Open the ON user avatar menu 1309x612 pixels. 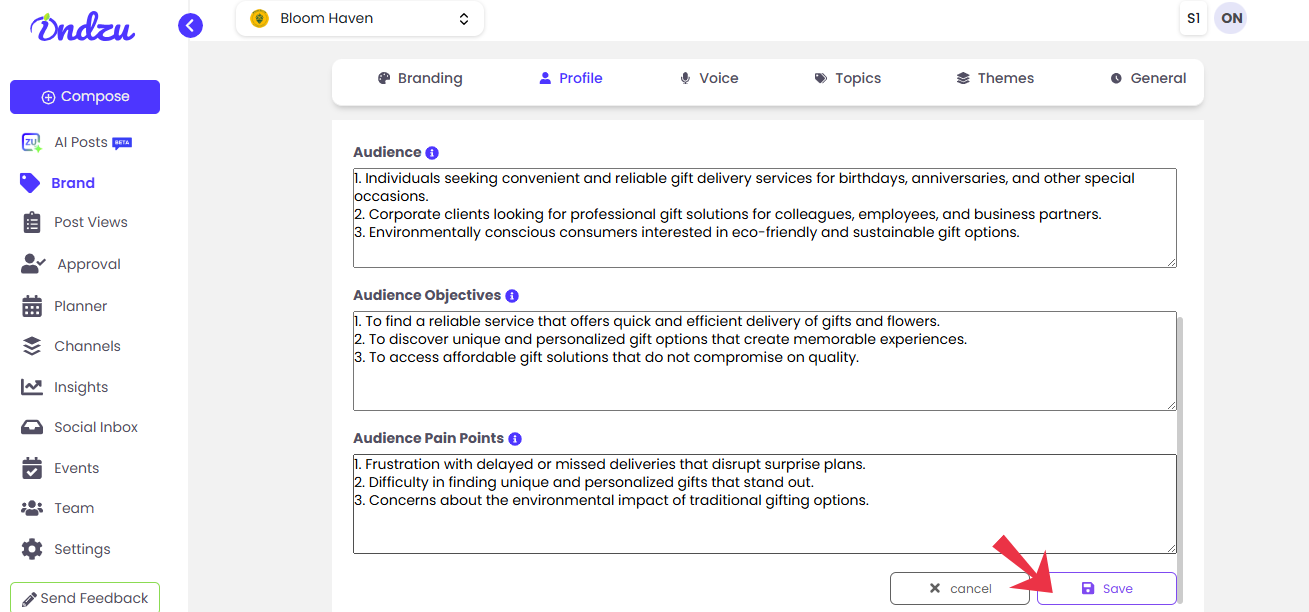(1231, 18)
